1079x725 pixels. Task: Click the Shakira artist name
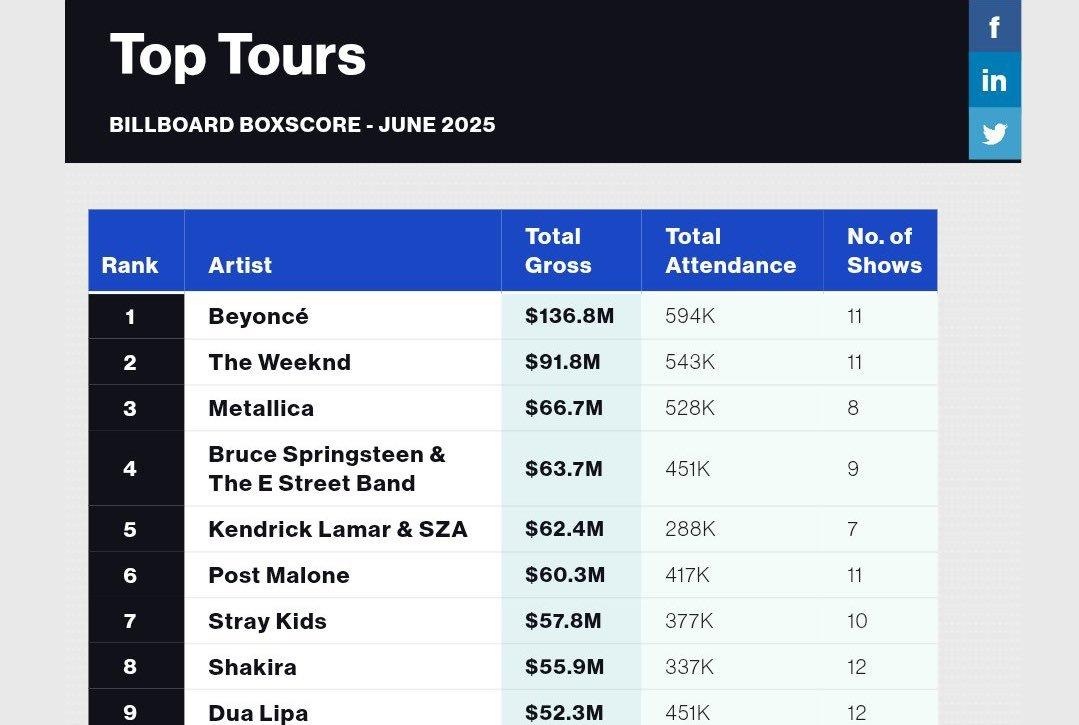tap(253, 667)
